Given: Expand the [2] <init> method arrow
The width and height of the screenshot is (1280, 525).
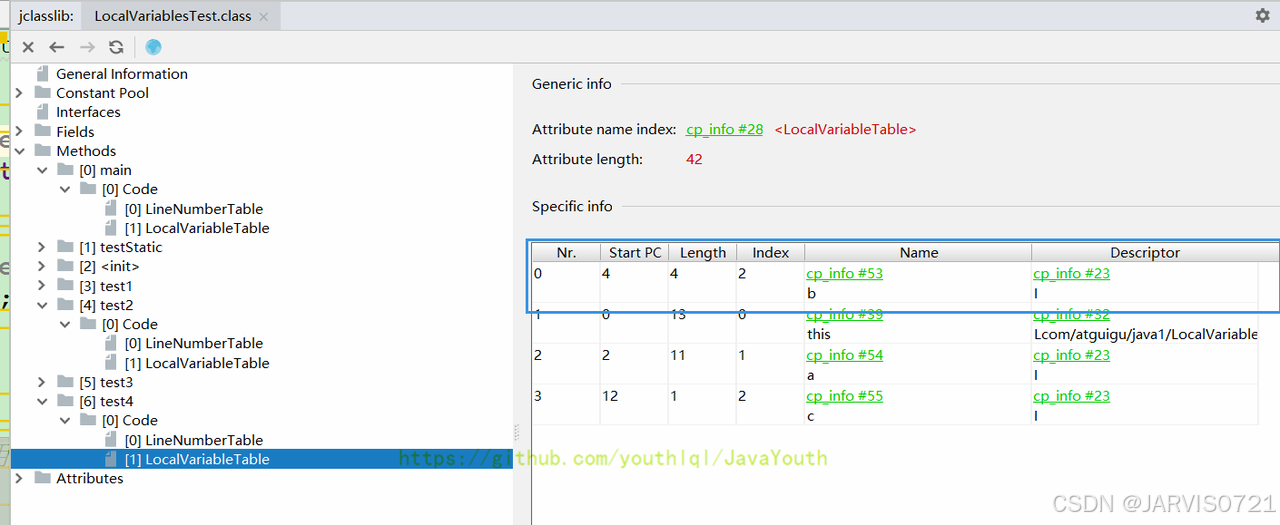Looking at the screenshot, I should pyautogui.click(x=42, y=266).
